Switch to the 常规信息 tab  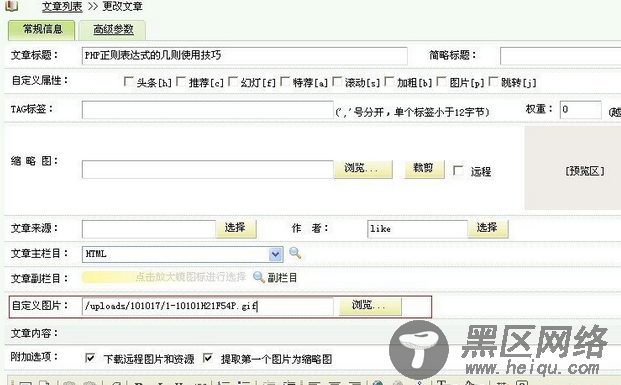[42, 30]
